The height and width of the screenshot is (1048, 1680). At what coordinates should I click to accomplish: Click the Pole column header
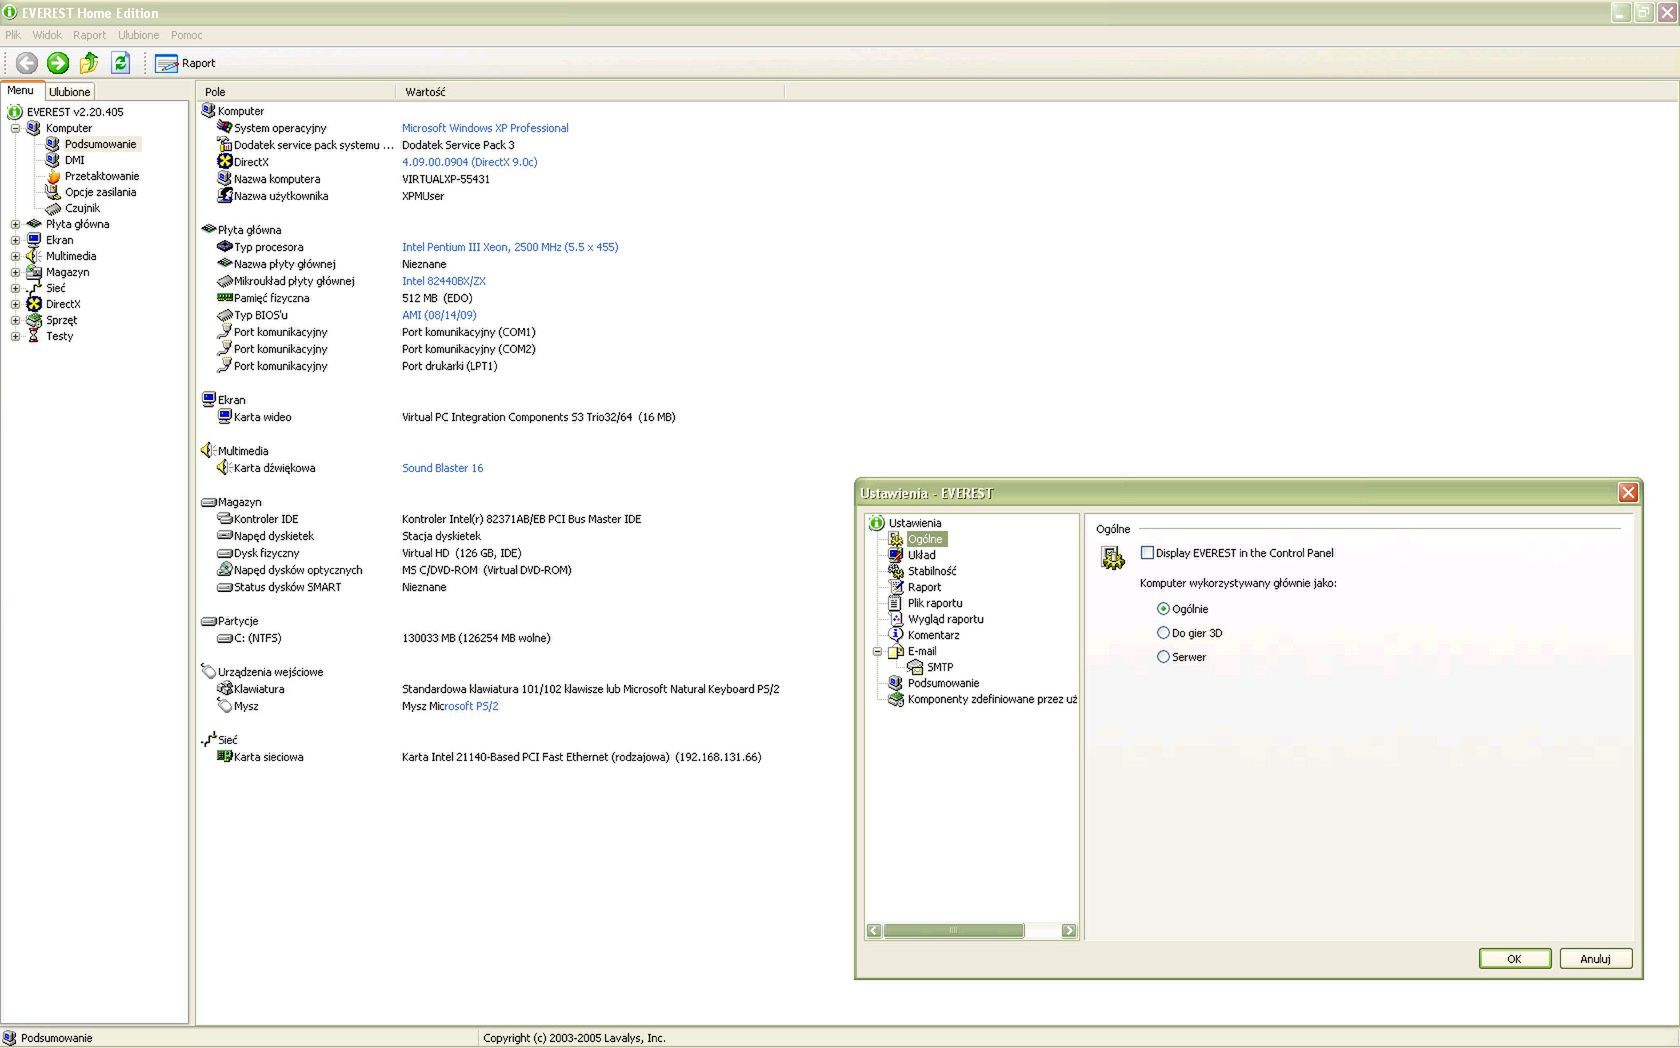click(297, 92)
